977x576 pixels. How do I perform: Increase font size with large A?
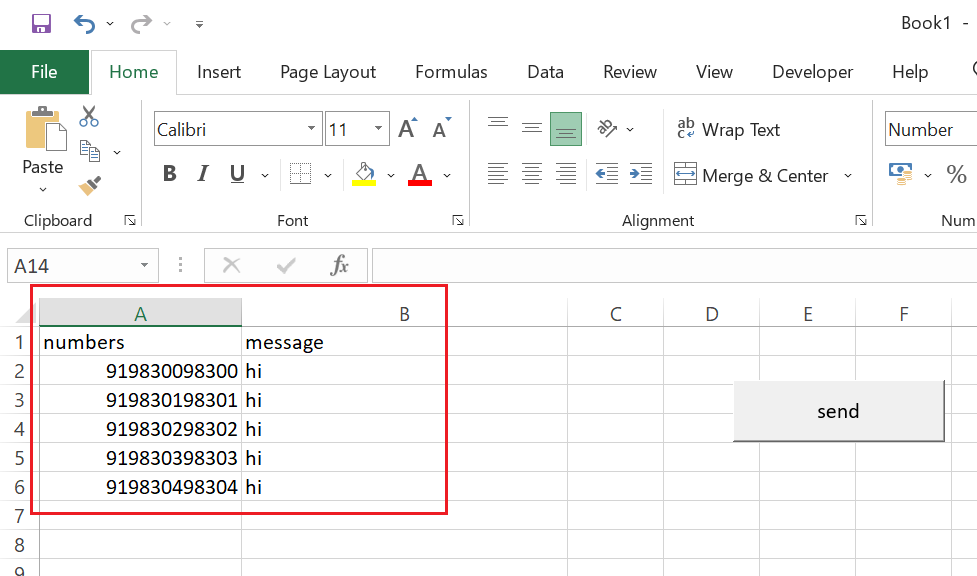407,128
